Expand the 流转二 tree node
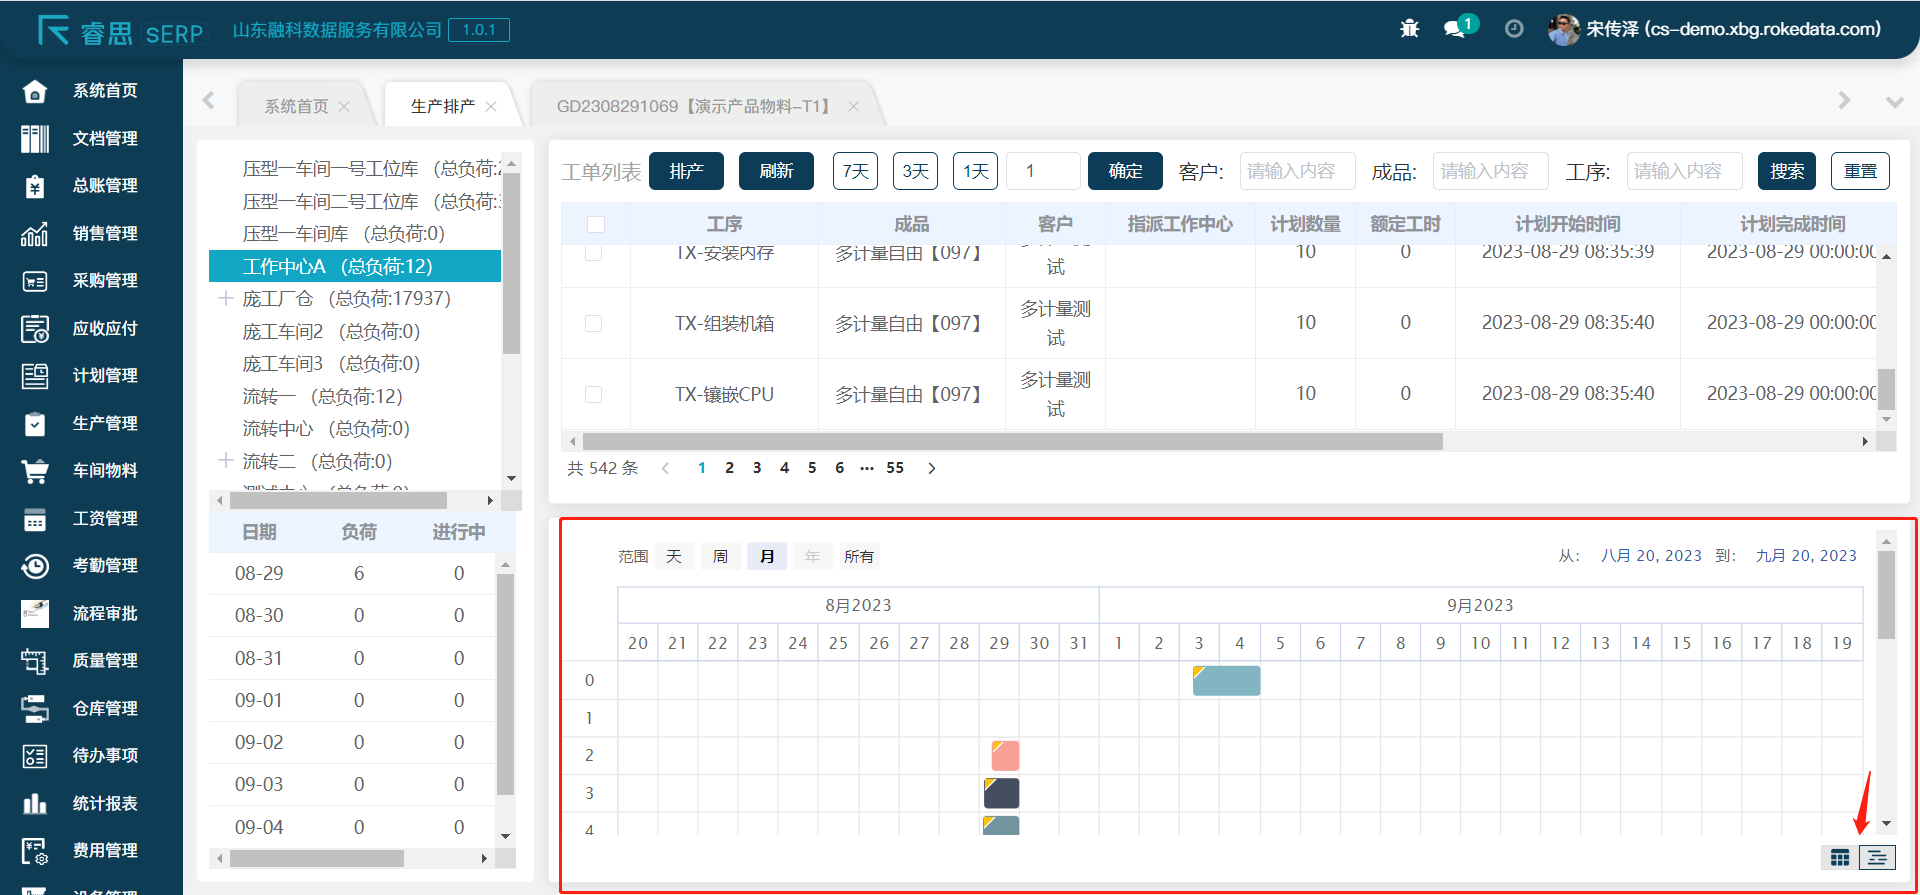The width and height of the screenshot is (1920, 895). point(226,461)
